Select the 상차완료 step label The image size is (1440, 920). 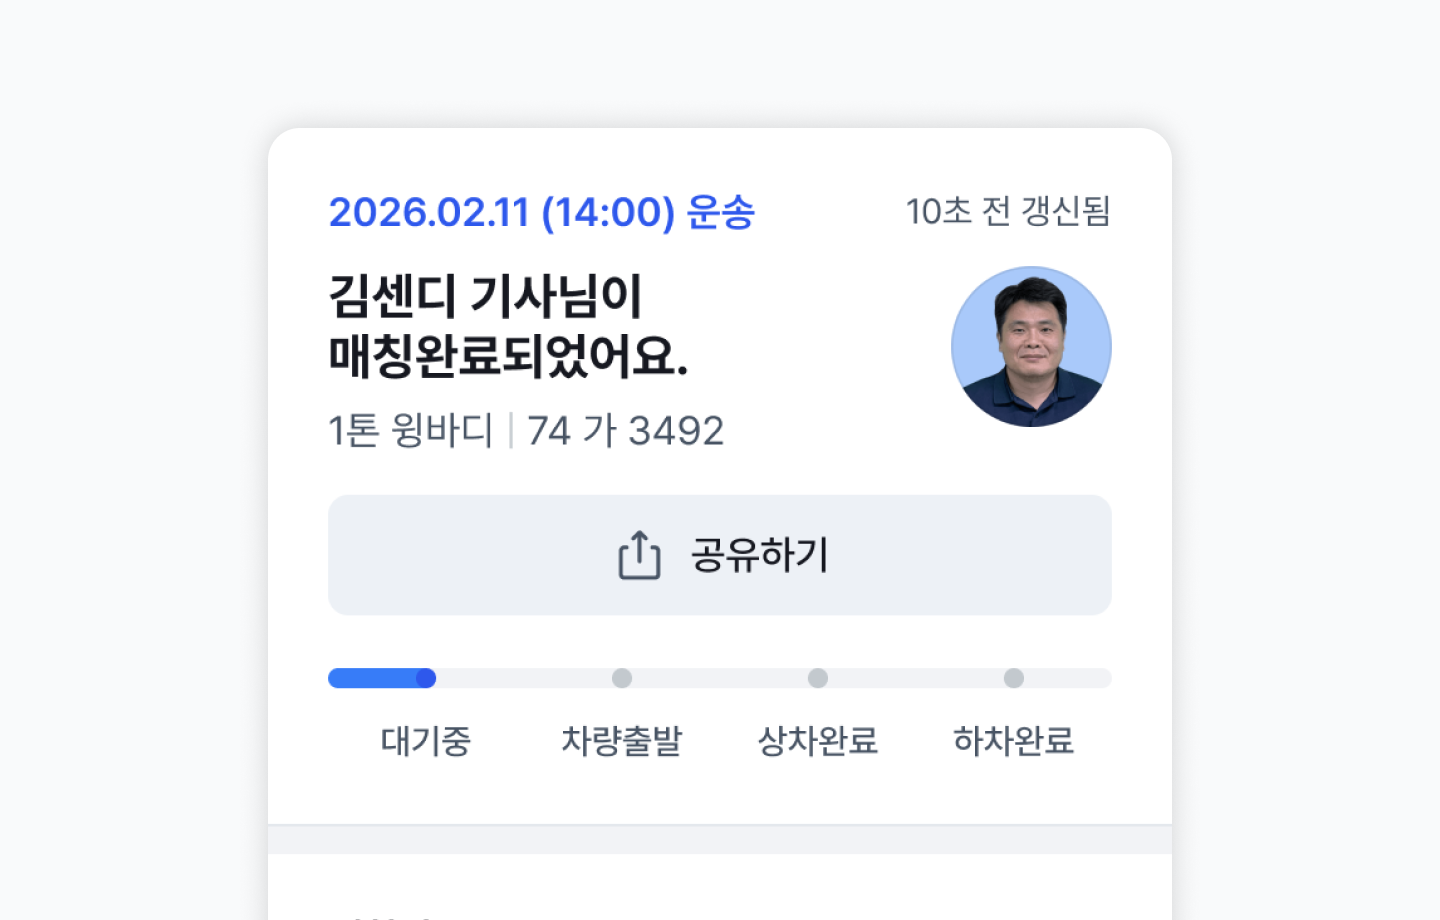point(818,741)
